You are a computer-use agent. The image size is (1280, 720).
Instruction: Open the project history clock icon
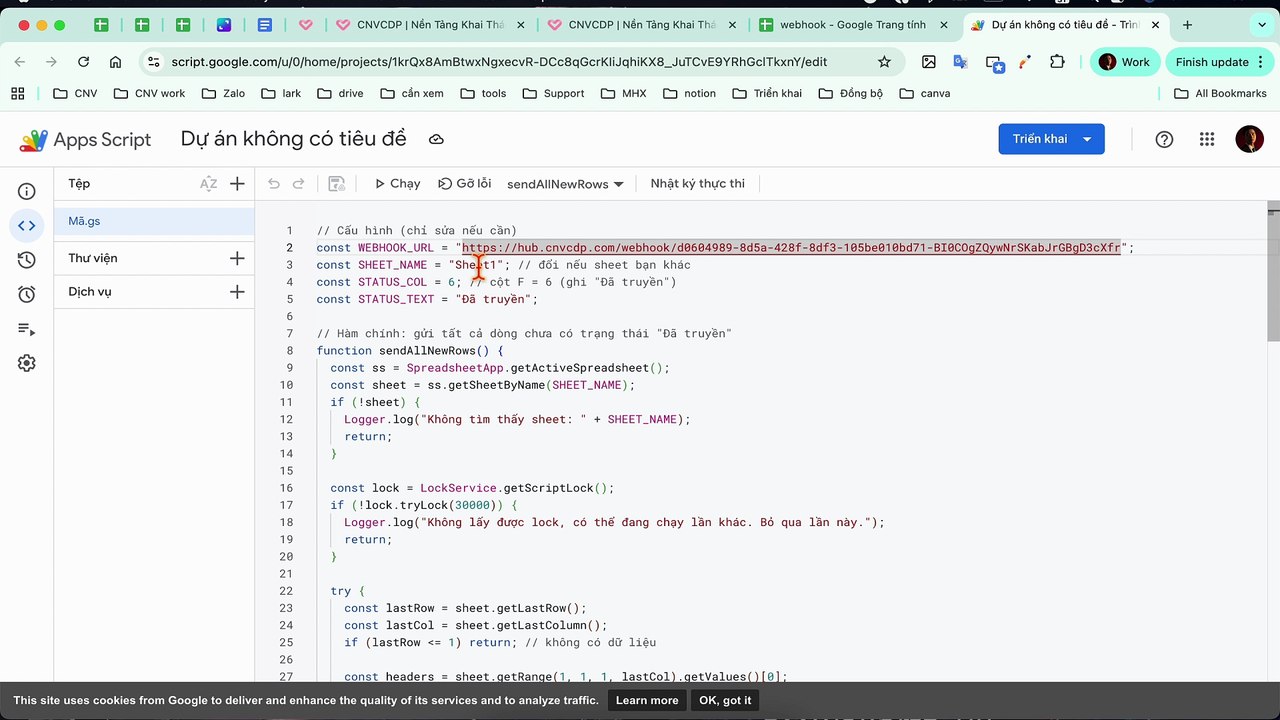tap(27, 260)
